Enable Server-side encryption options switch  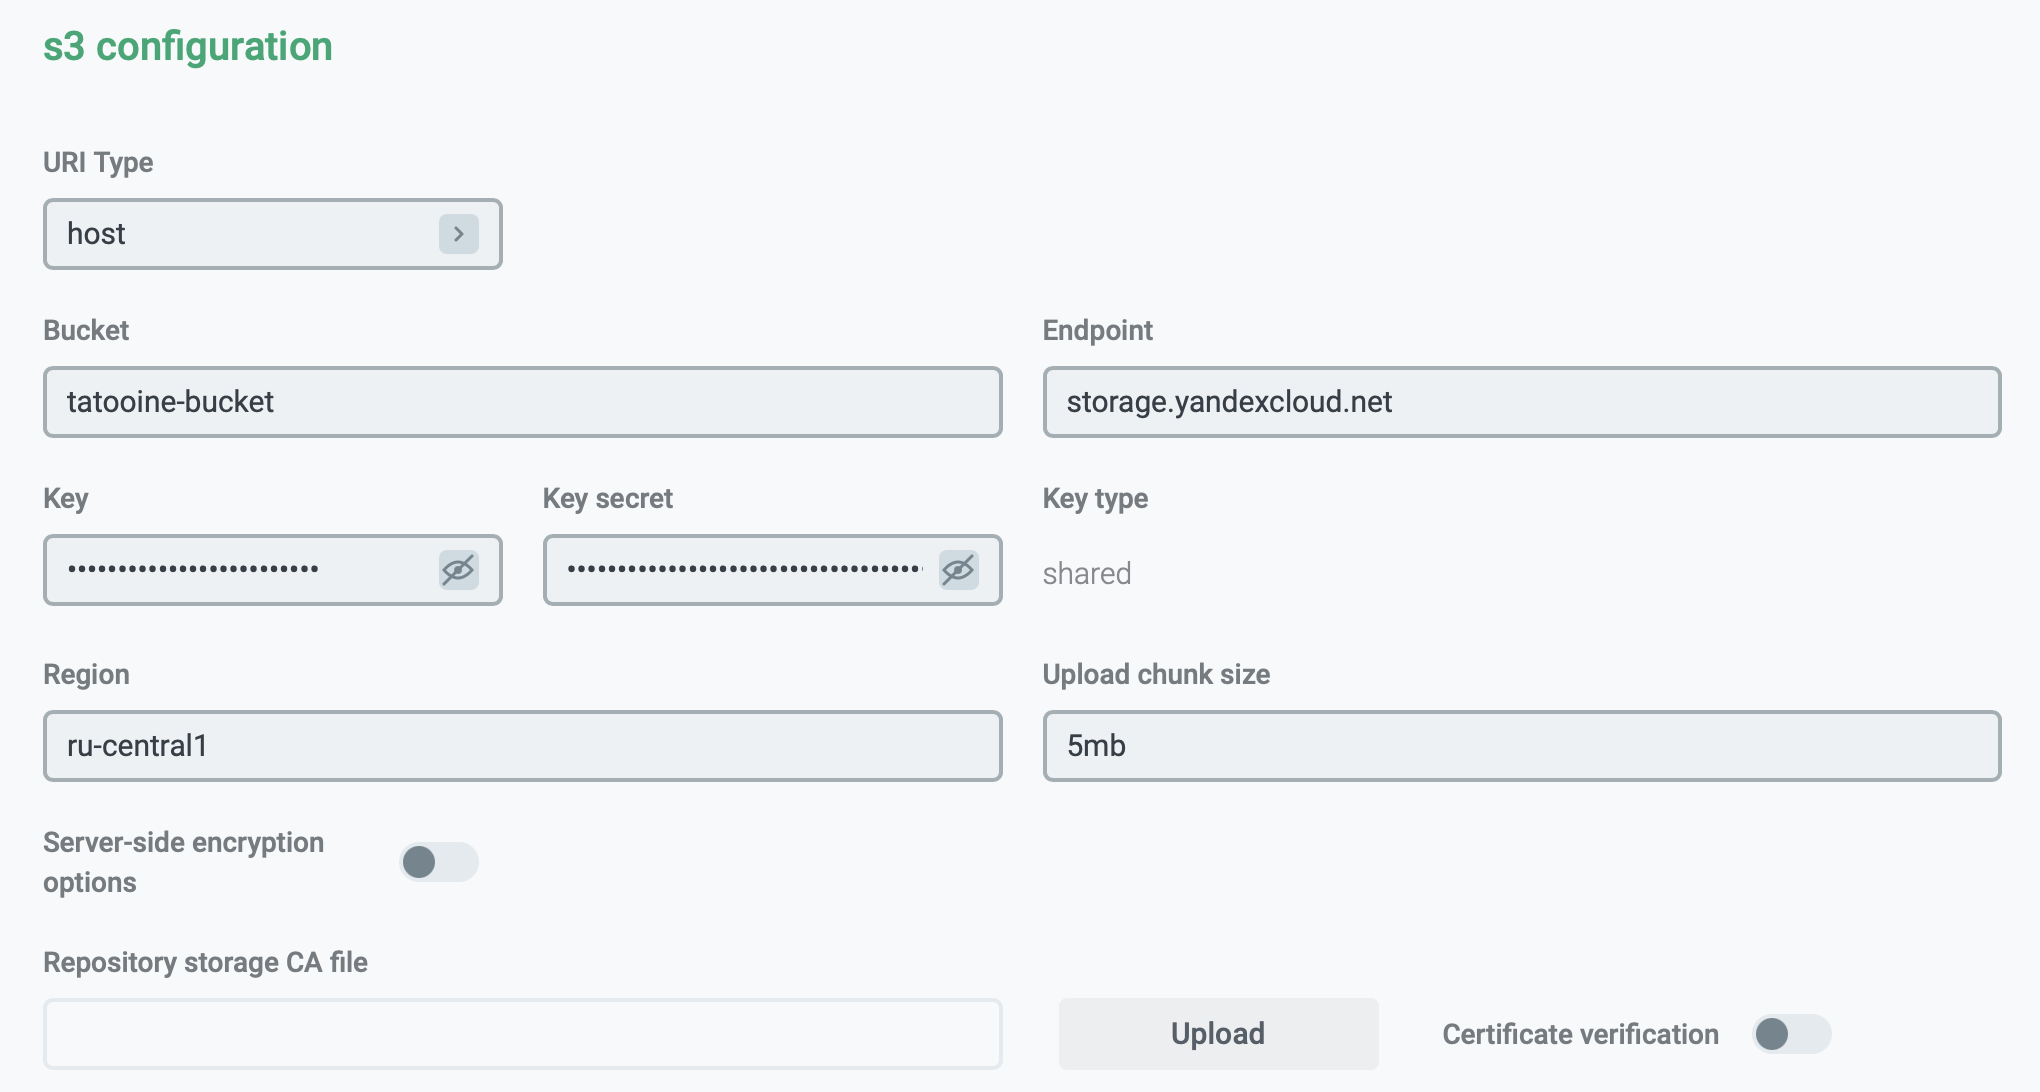[x=438, y=862]
